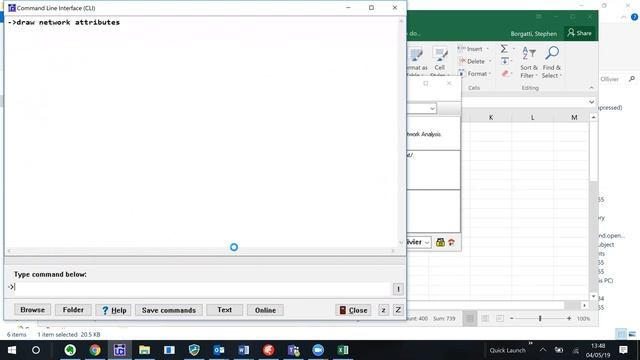640x360 pixels.
Task: Show hidden system tray icons
Action: (x=543, y=350)
